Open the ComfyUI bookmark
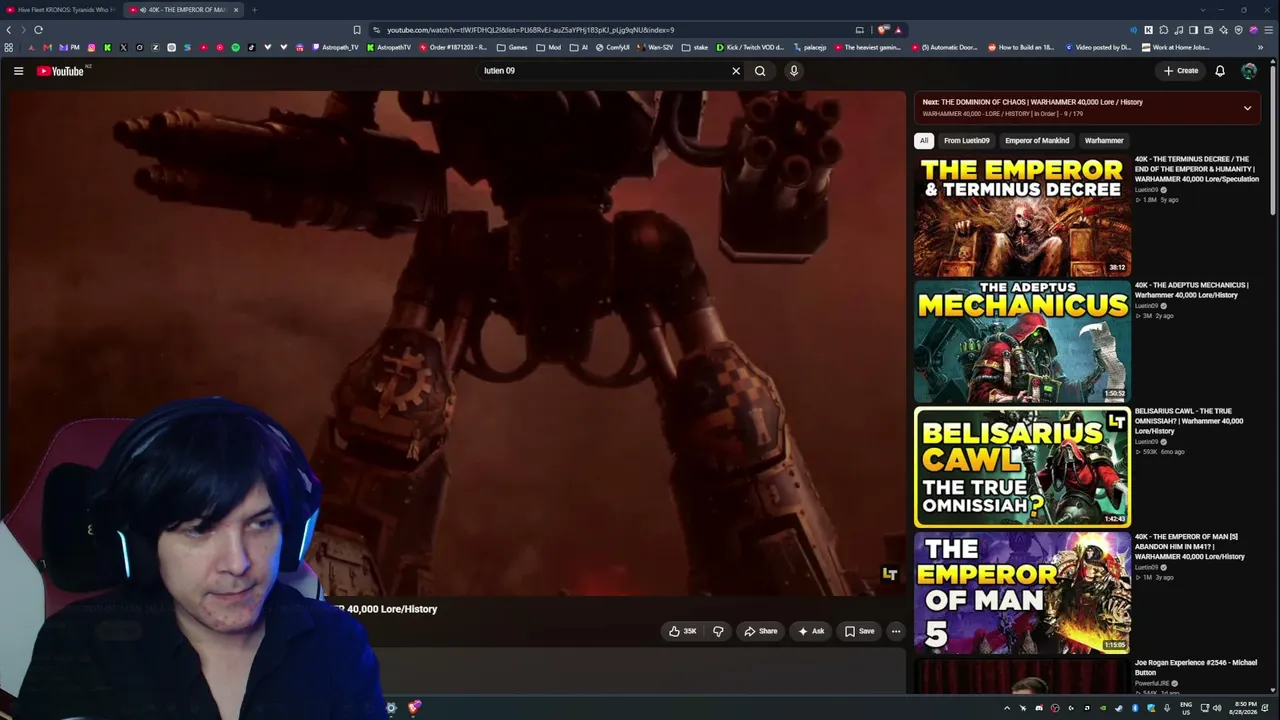The width and height of the screenshot is (1280, 720). click(x=613, y=47)
